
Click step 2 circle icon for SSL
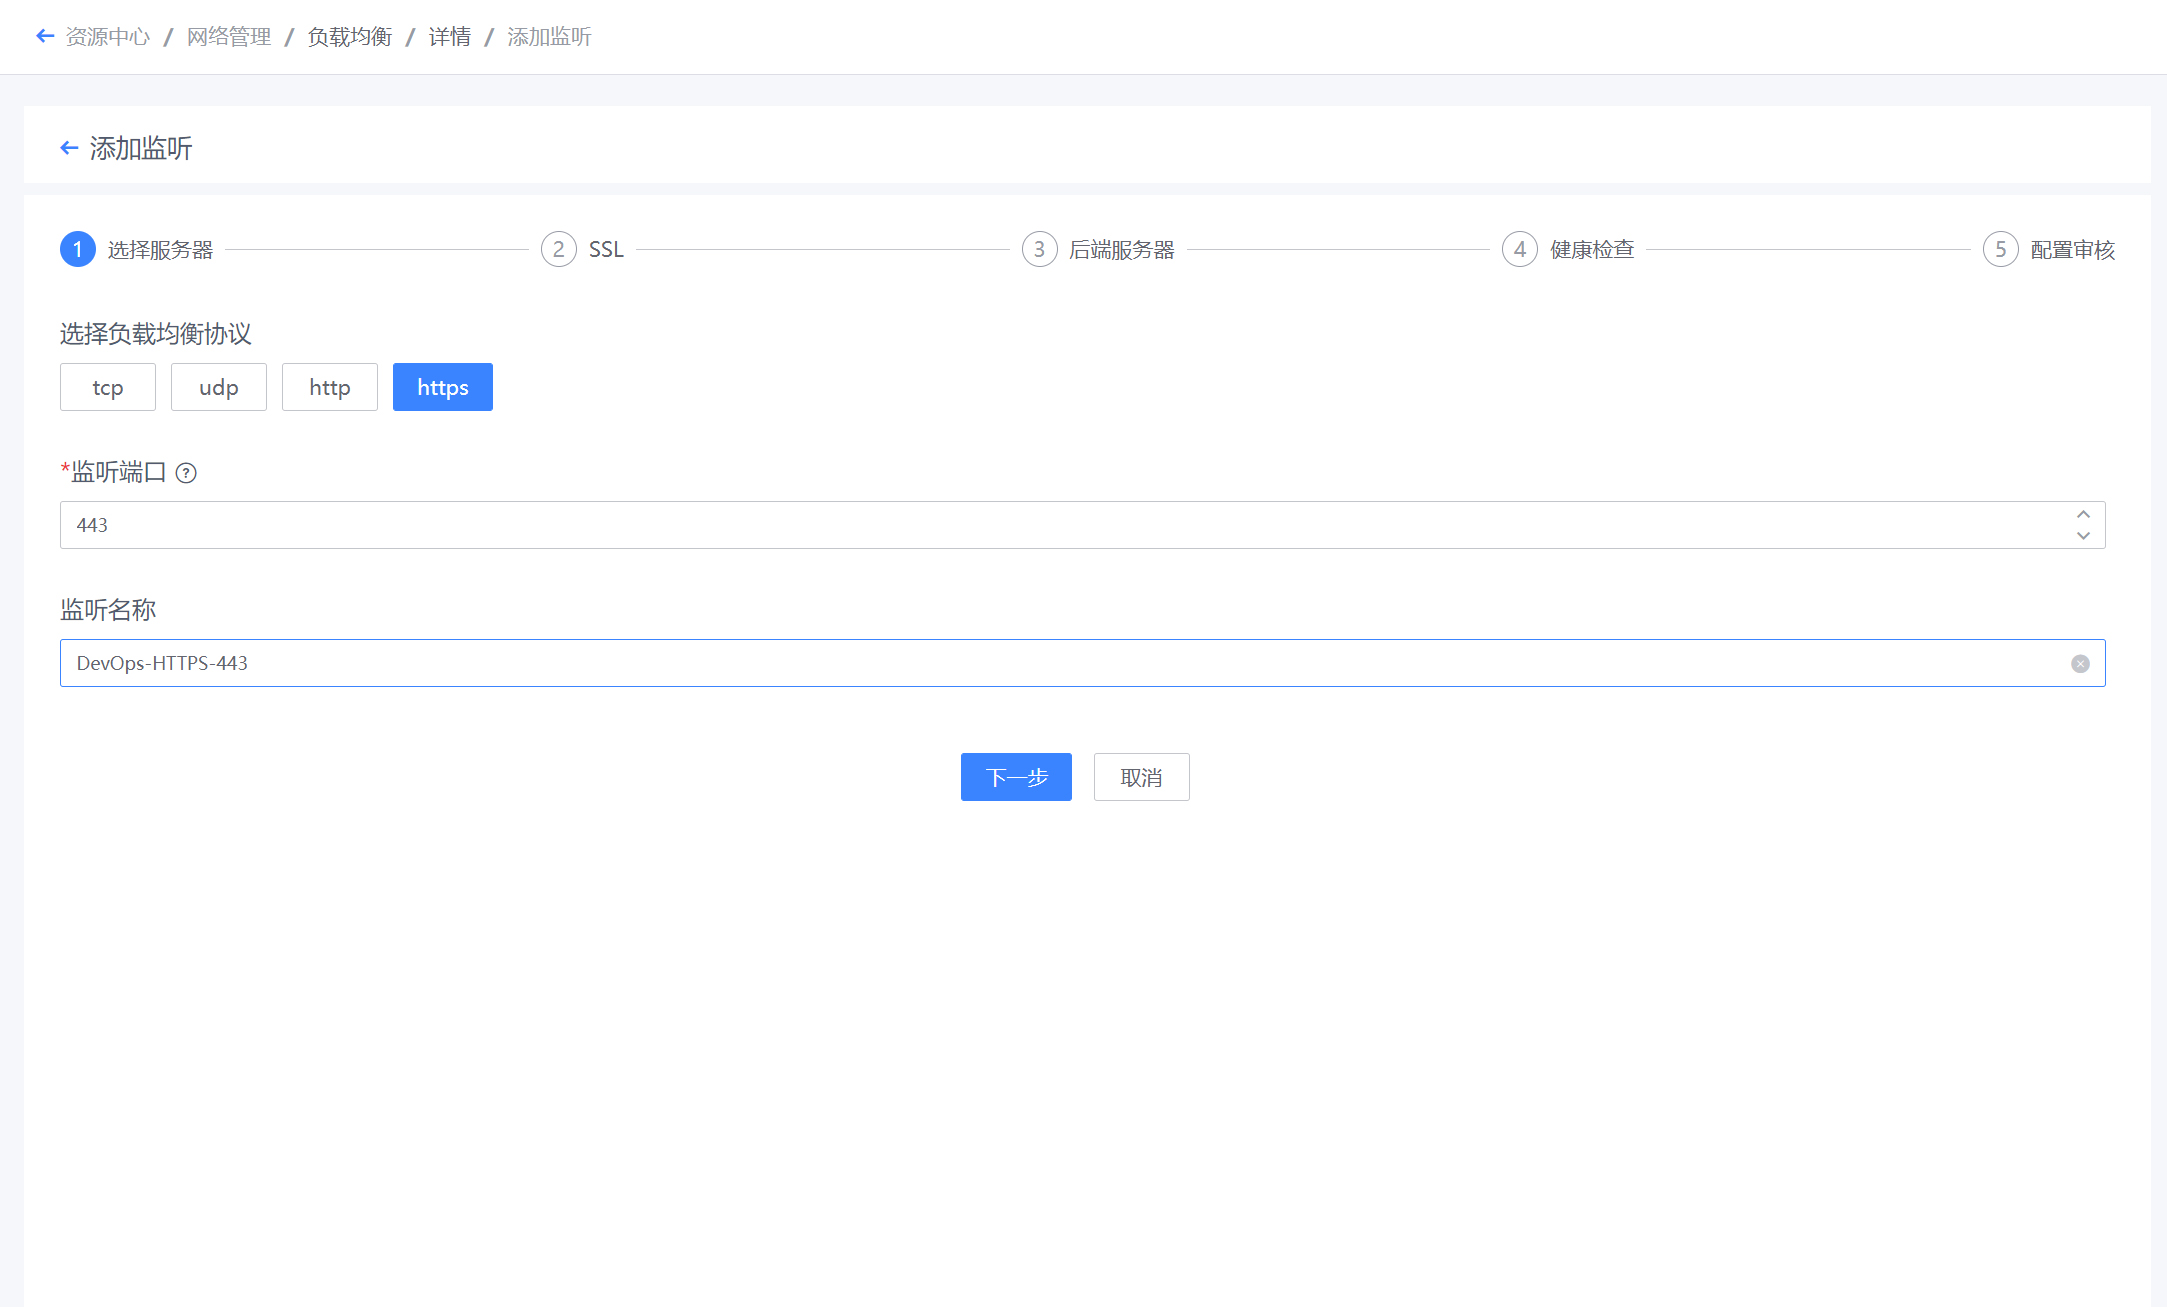(x=559, y=250)
